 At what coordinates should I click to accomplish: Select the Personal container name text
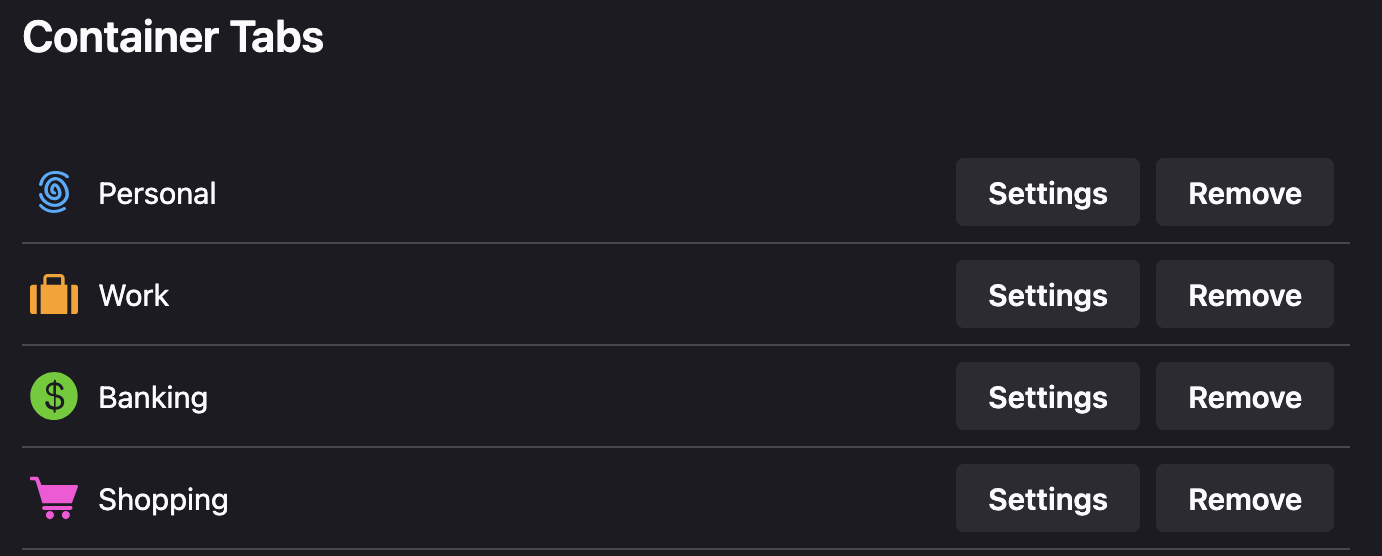157,193
